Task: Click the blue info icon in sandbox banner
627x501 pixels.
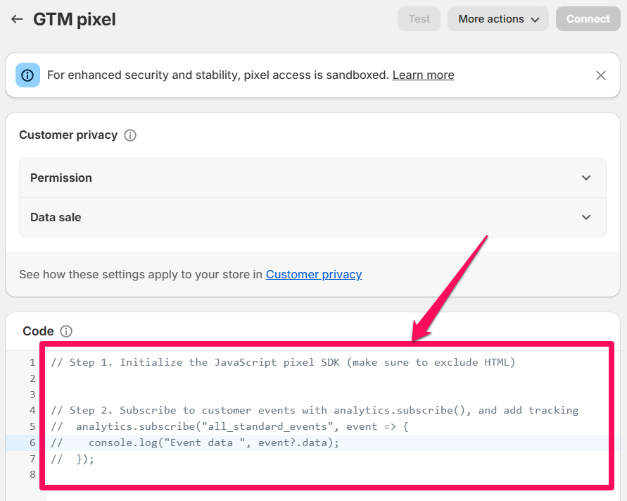Action: 28,75
